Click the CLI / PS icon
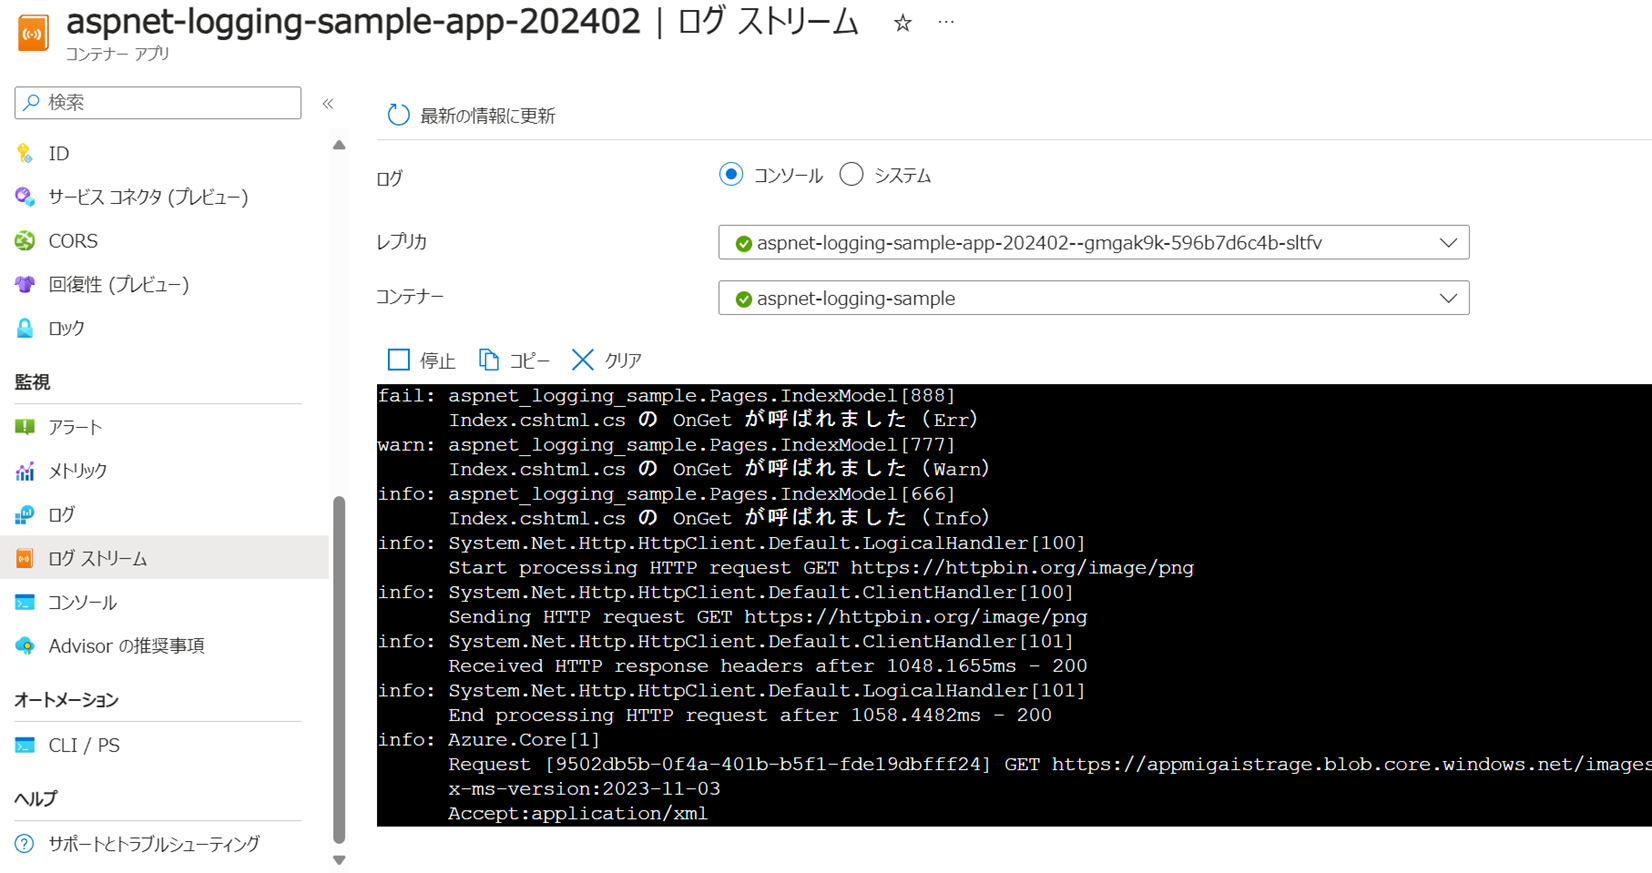This screenshot has height=873, width=1652. pyautogui.click(x=25, y=745)
